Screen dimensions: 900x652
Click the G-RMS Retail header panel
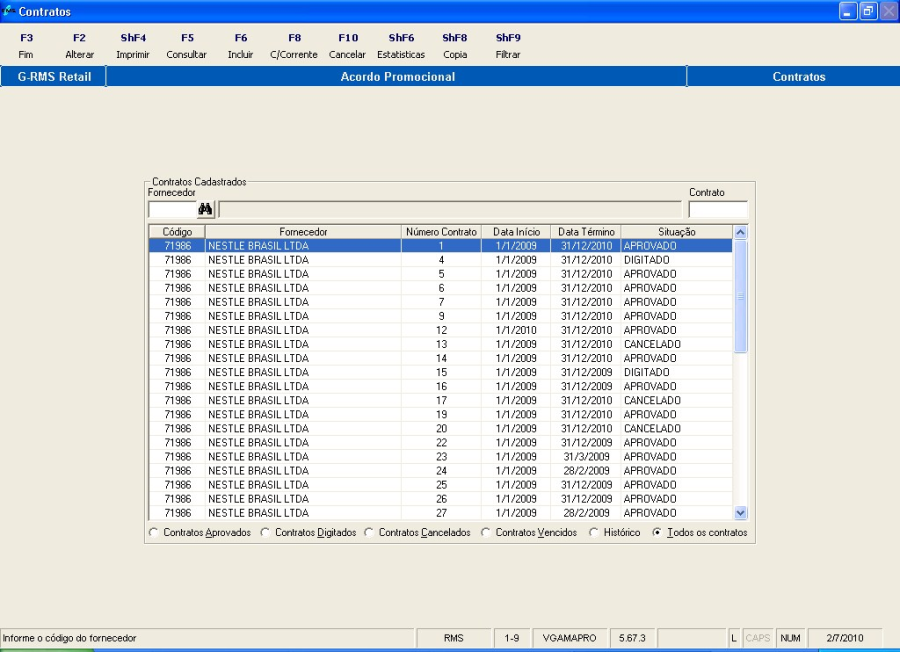point(53,76)
